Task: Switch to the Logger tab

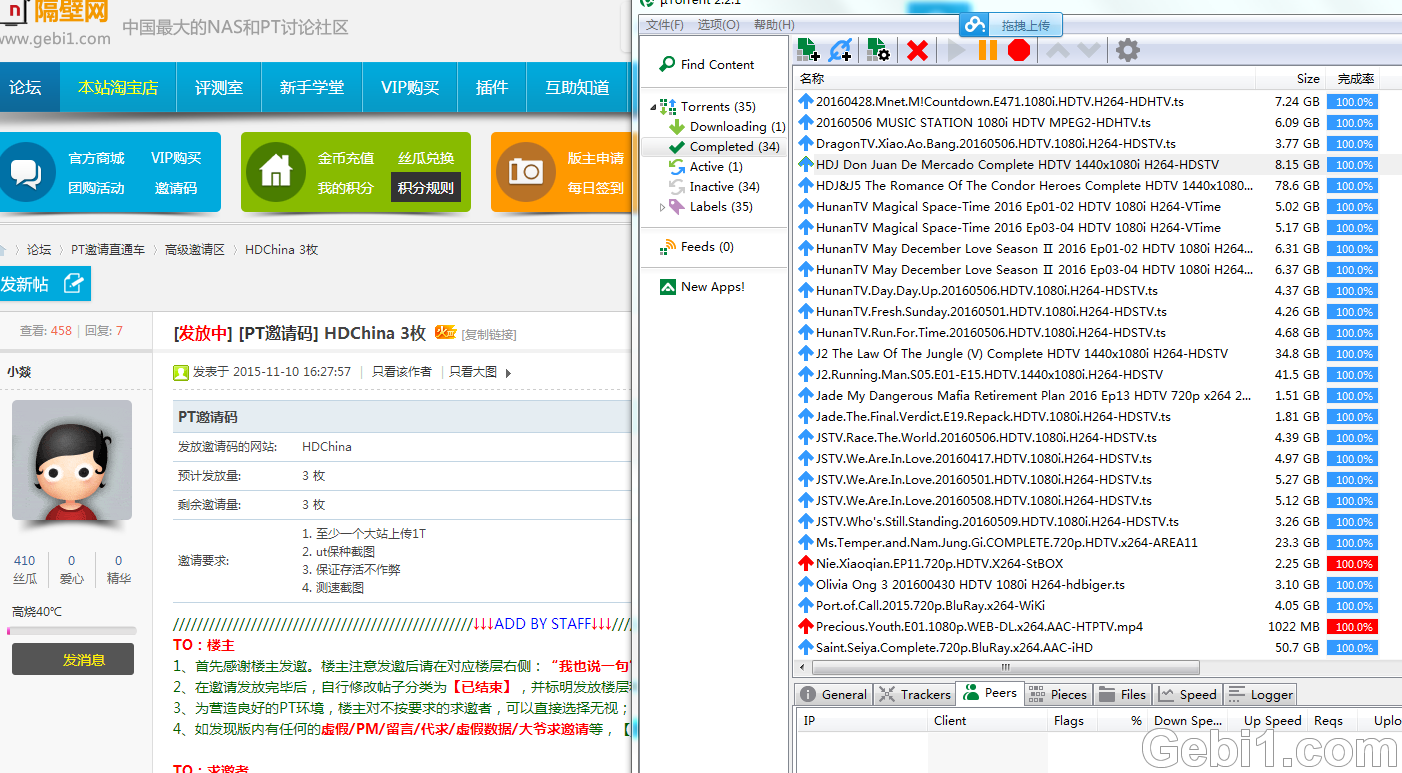Action: point(1260,694)
